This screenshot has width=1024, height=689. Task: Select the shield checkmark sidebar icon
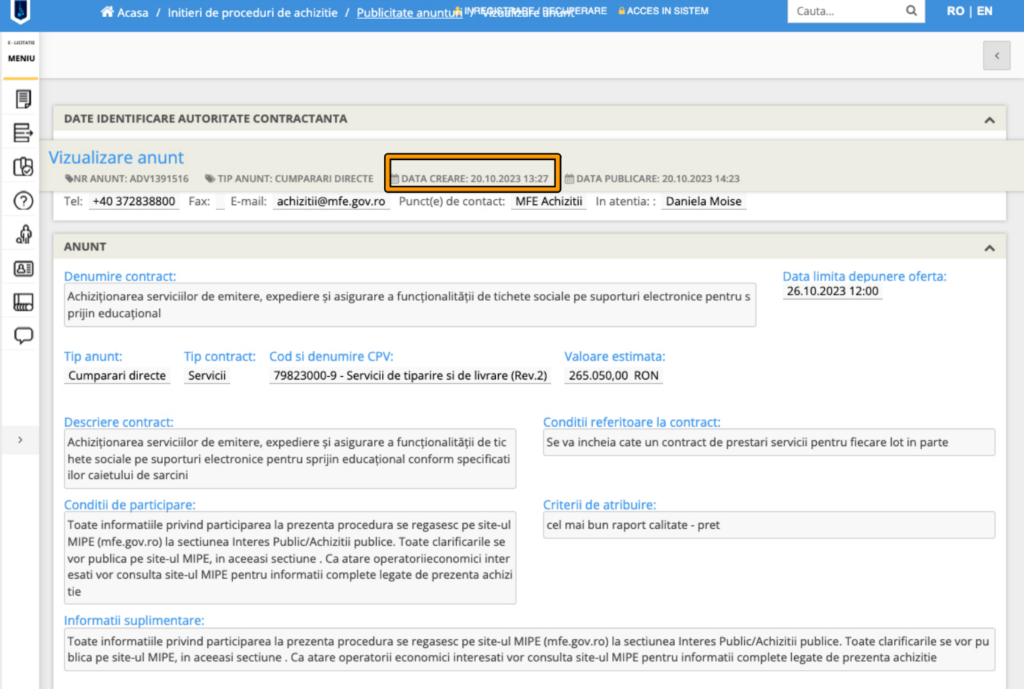(x=22, y=167)
